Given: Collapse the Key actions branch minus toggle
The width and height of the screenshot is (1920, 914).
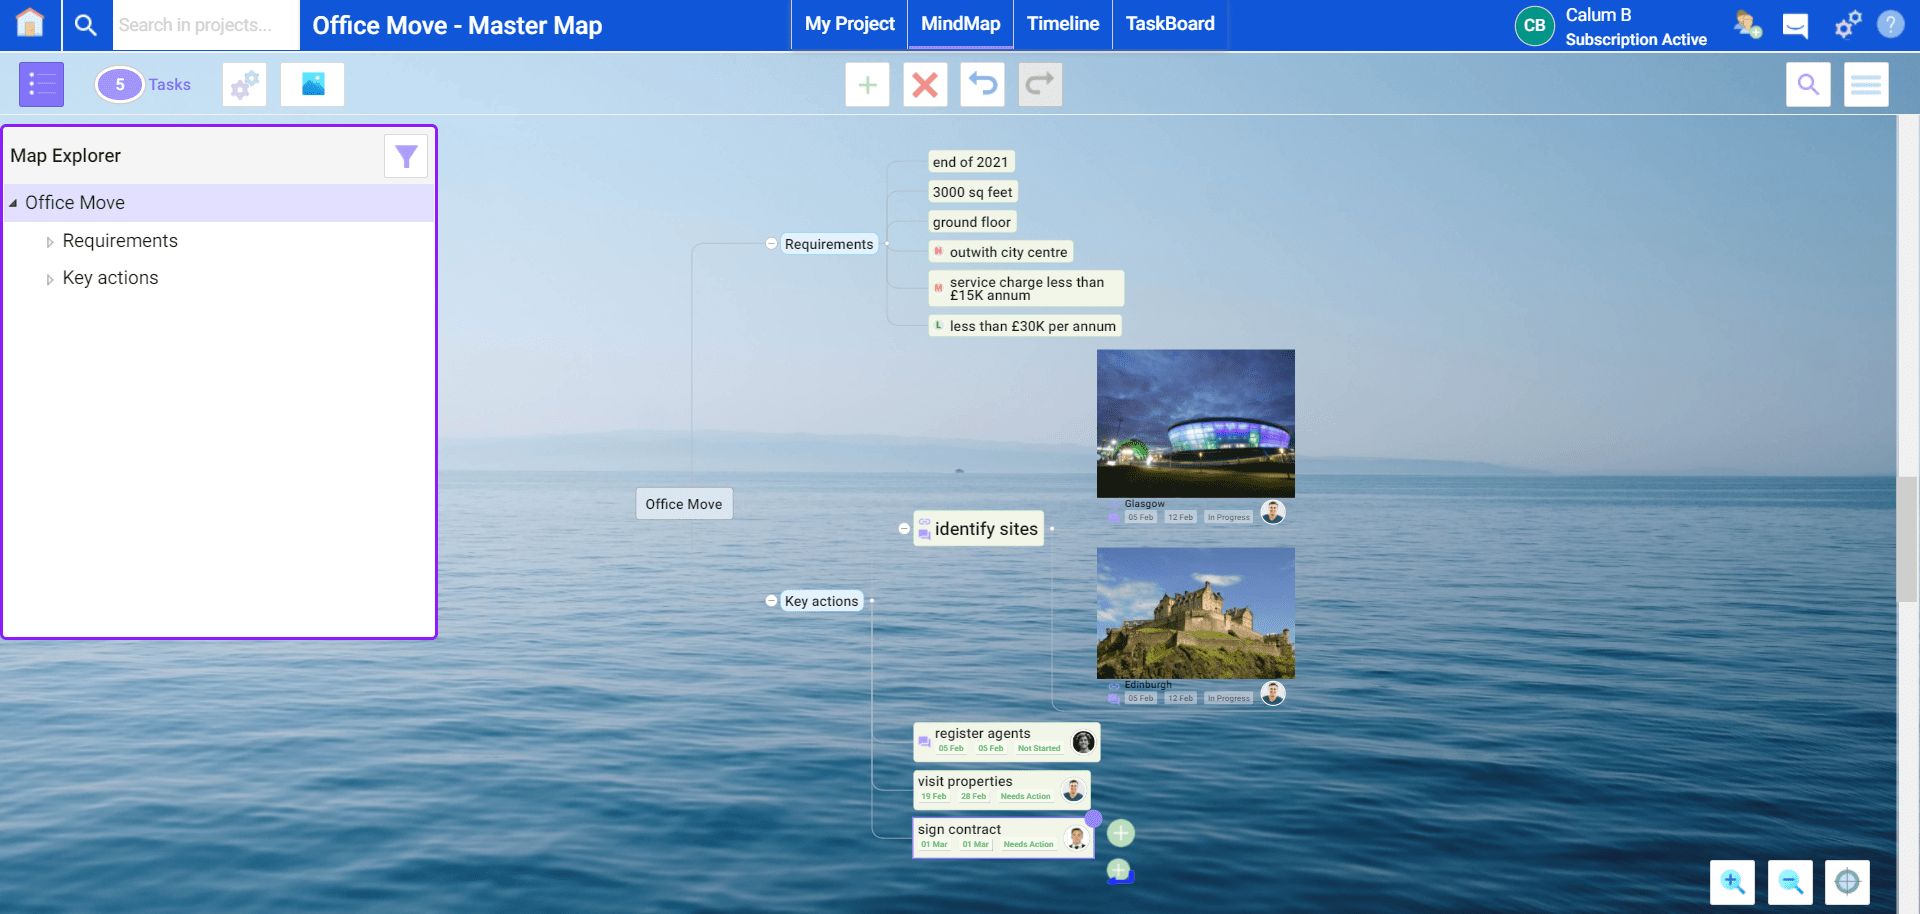Looking at the screenshot, I should [x=770, y=600].
